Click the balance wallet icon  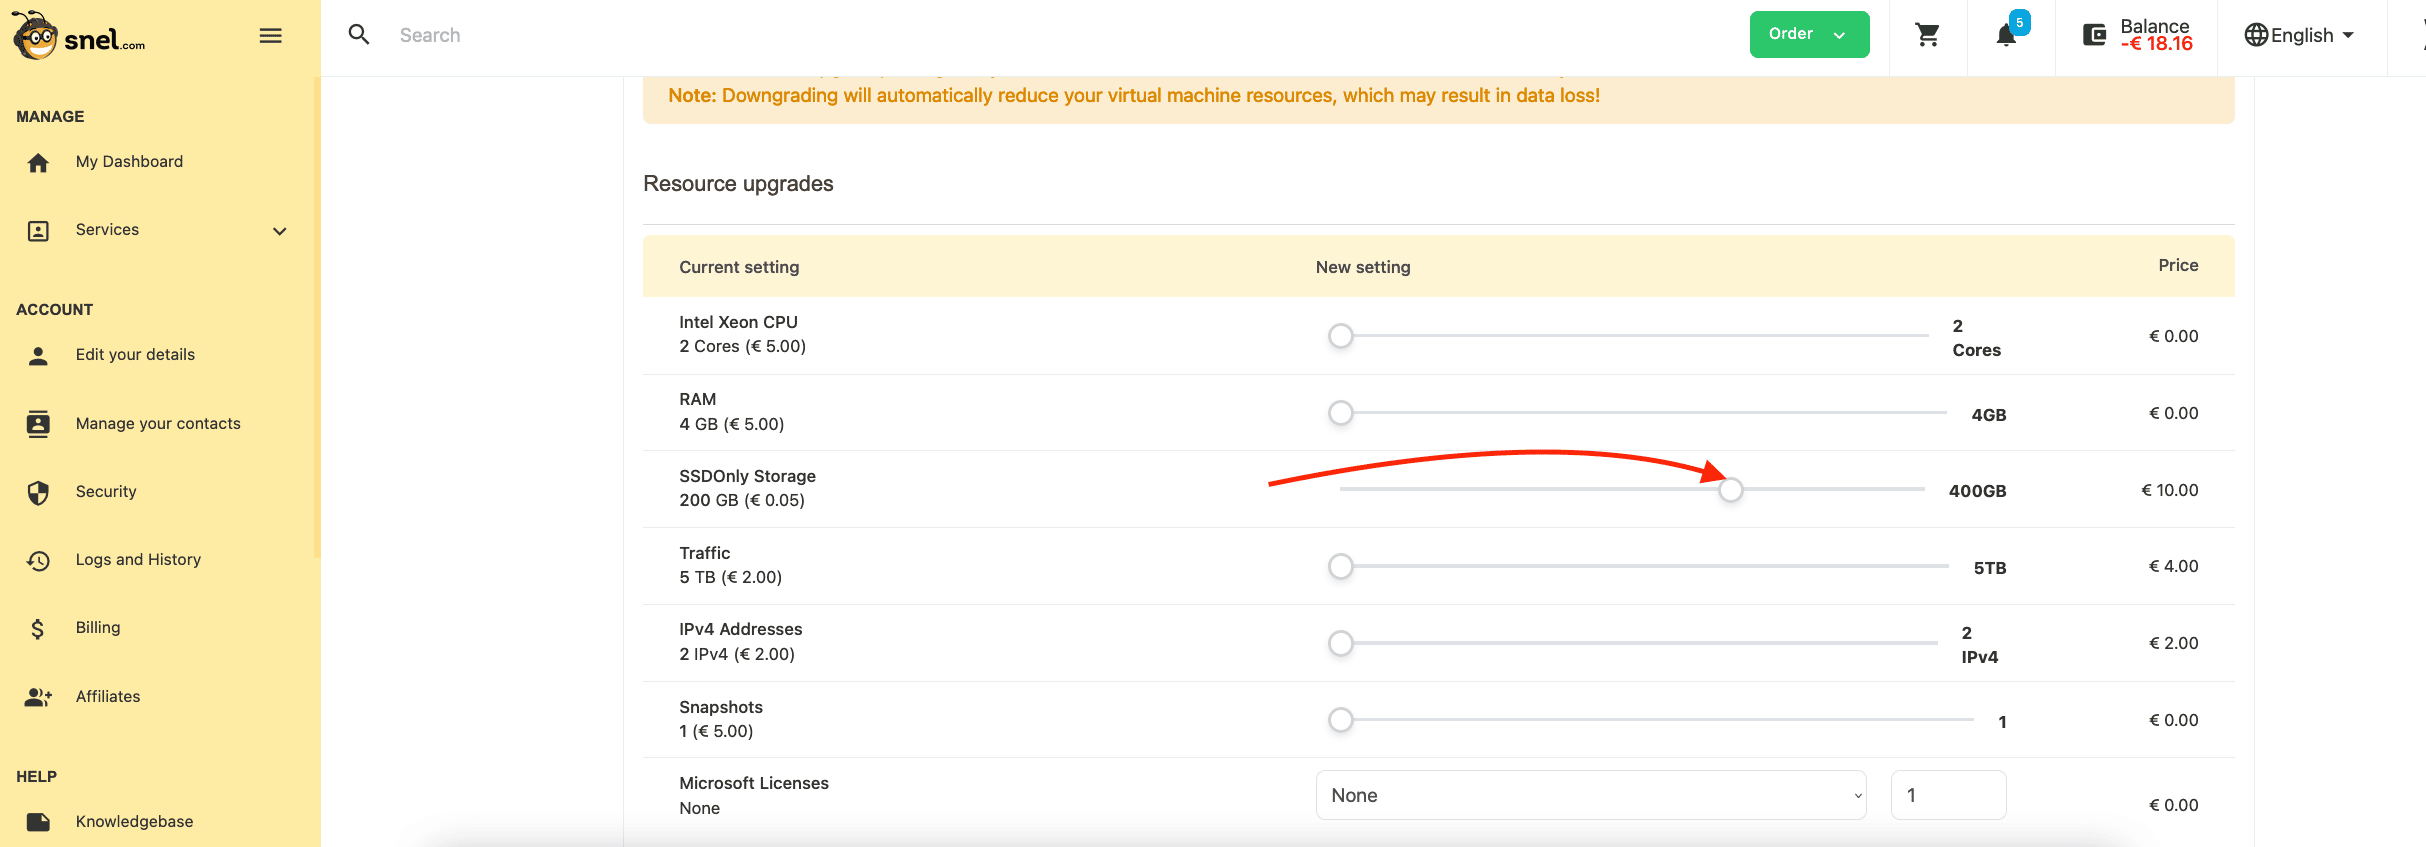click(x=2094, y=35)
